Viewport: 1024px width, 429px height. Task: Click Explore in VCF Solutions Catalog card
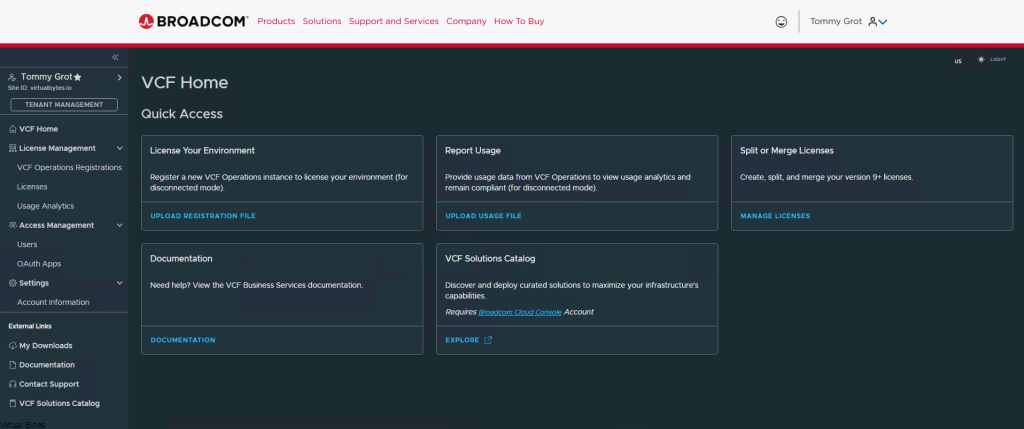tap(462, 340)
